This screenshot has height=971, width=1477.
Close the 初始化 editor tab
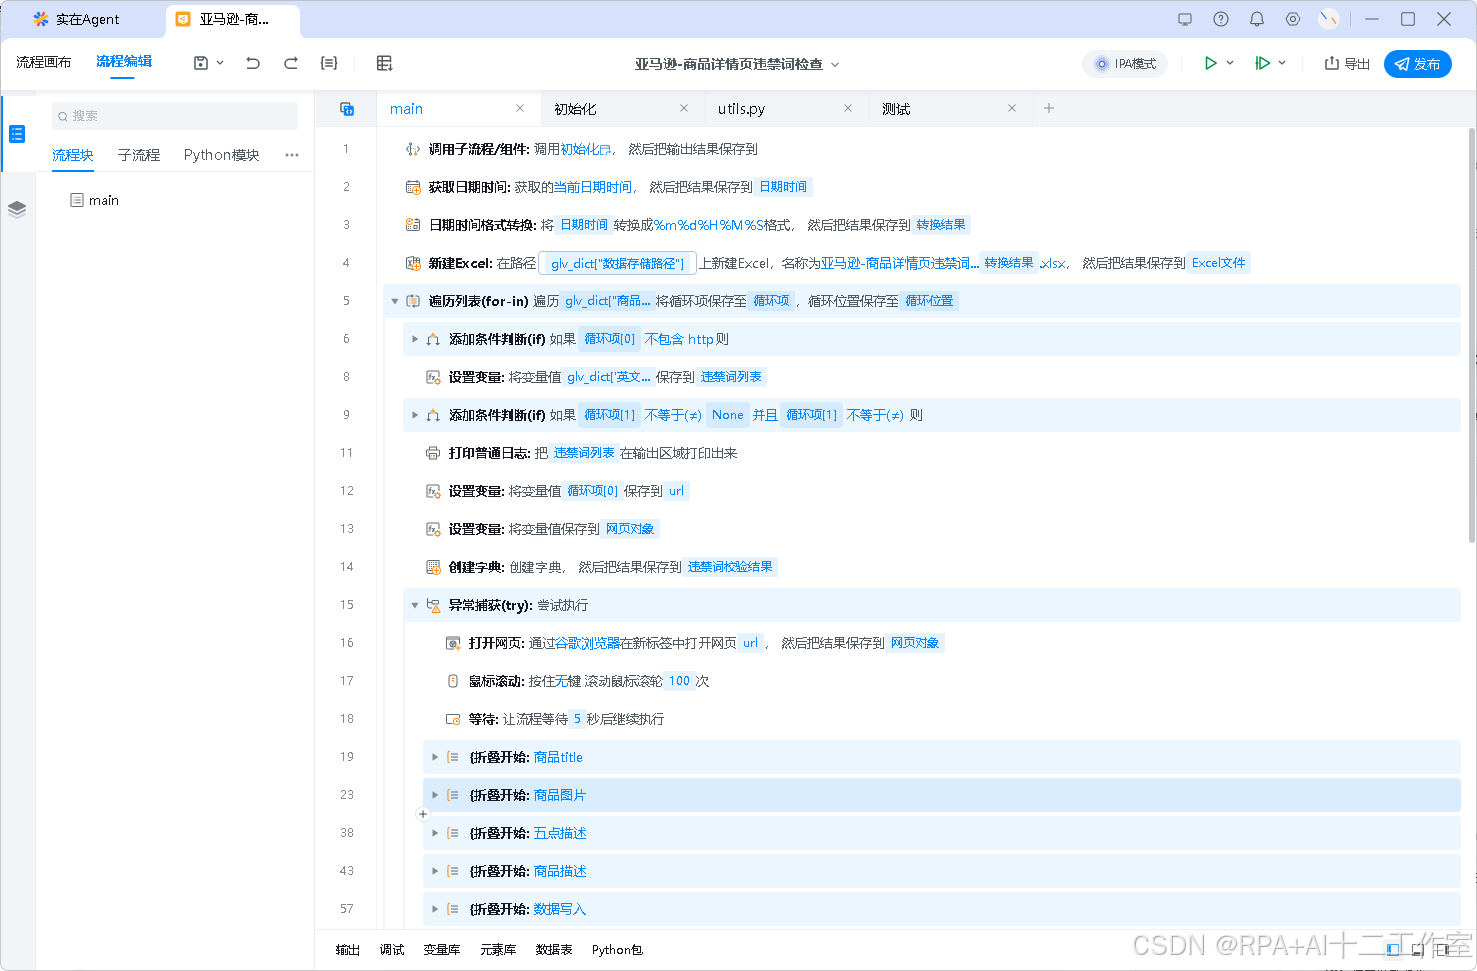tap(684, 108)
